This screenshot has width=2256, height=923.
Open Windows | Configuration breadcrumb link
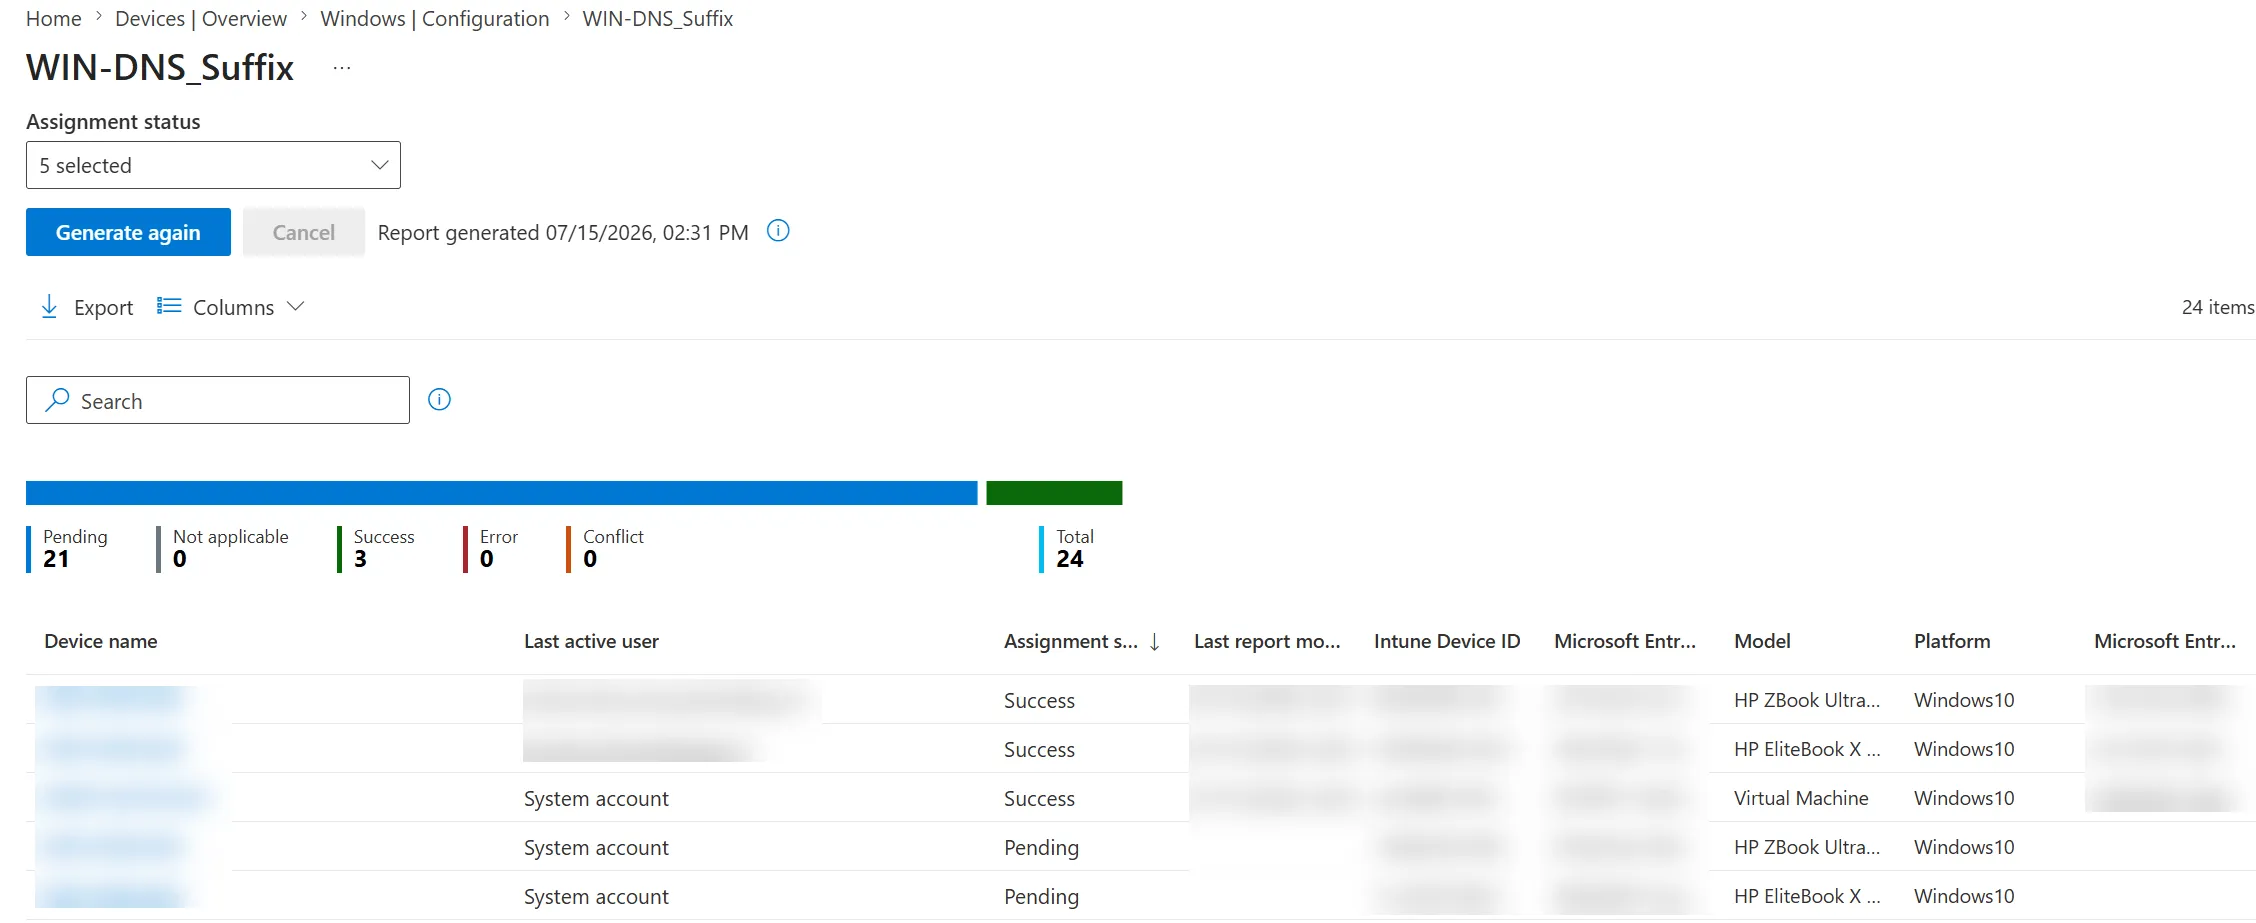click(x=435, y=18)
